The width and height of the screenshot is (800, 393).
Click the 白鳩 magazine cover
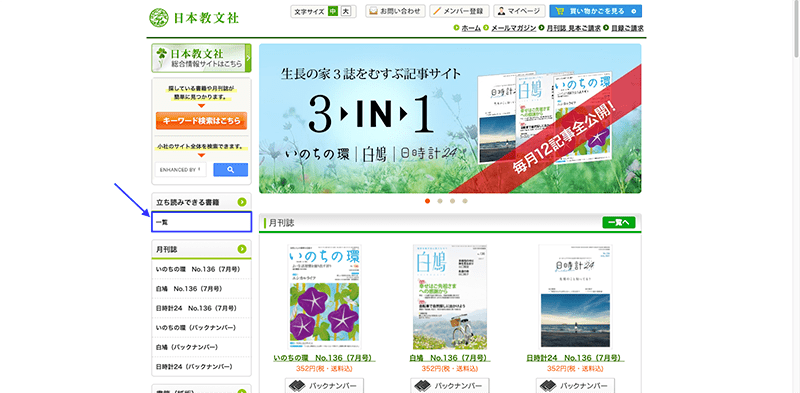[450, 297]
